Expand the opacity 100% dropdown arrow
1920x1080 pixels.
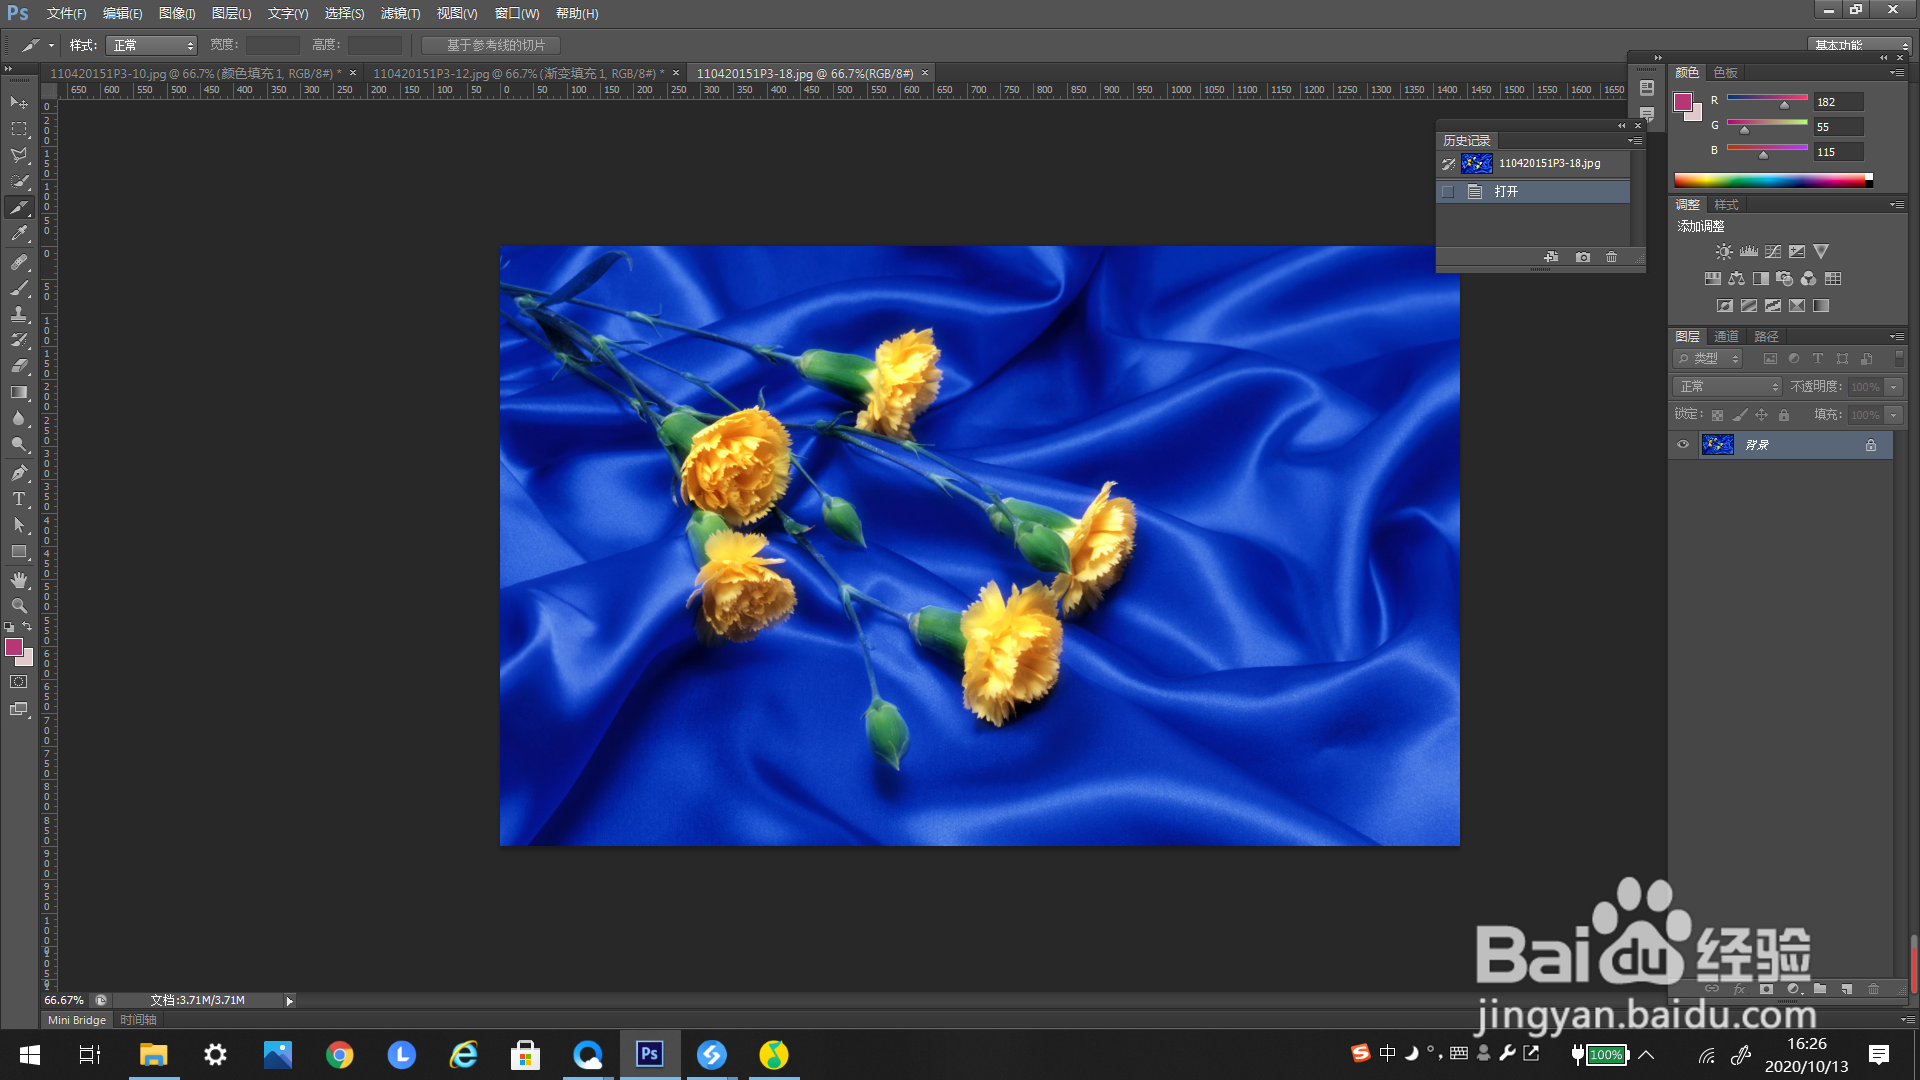1893,387
